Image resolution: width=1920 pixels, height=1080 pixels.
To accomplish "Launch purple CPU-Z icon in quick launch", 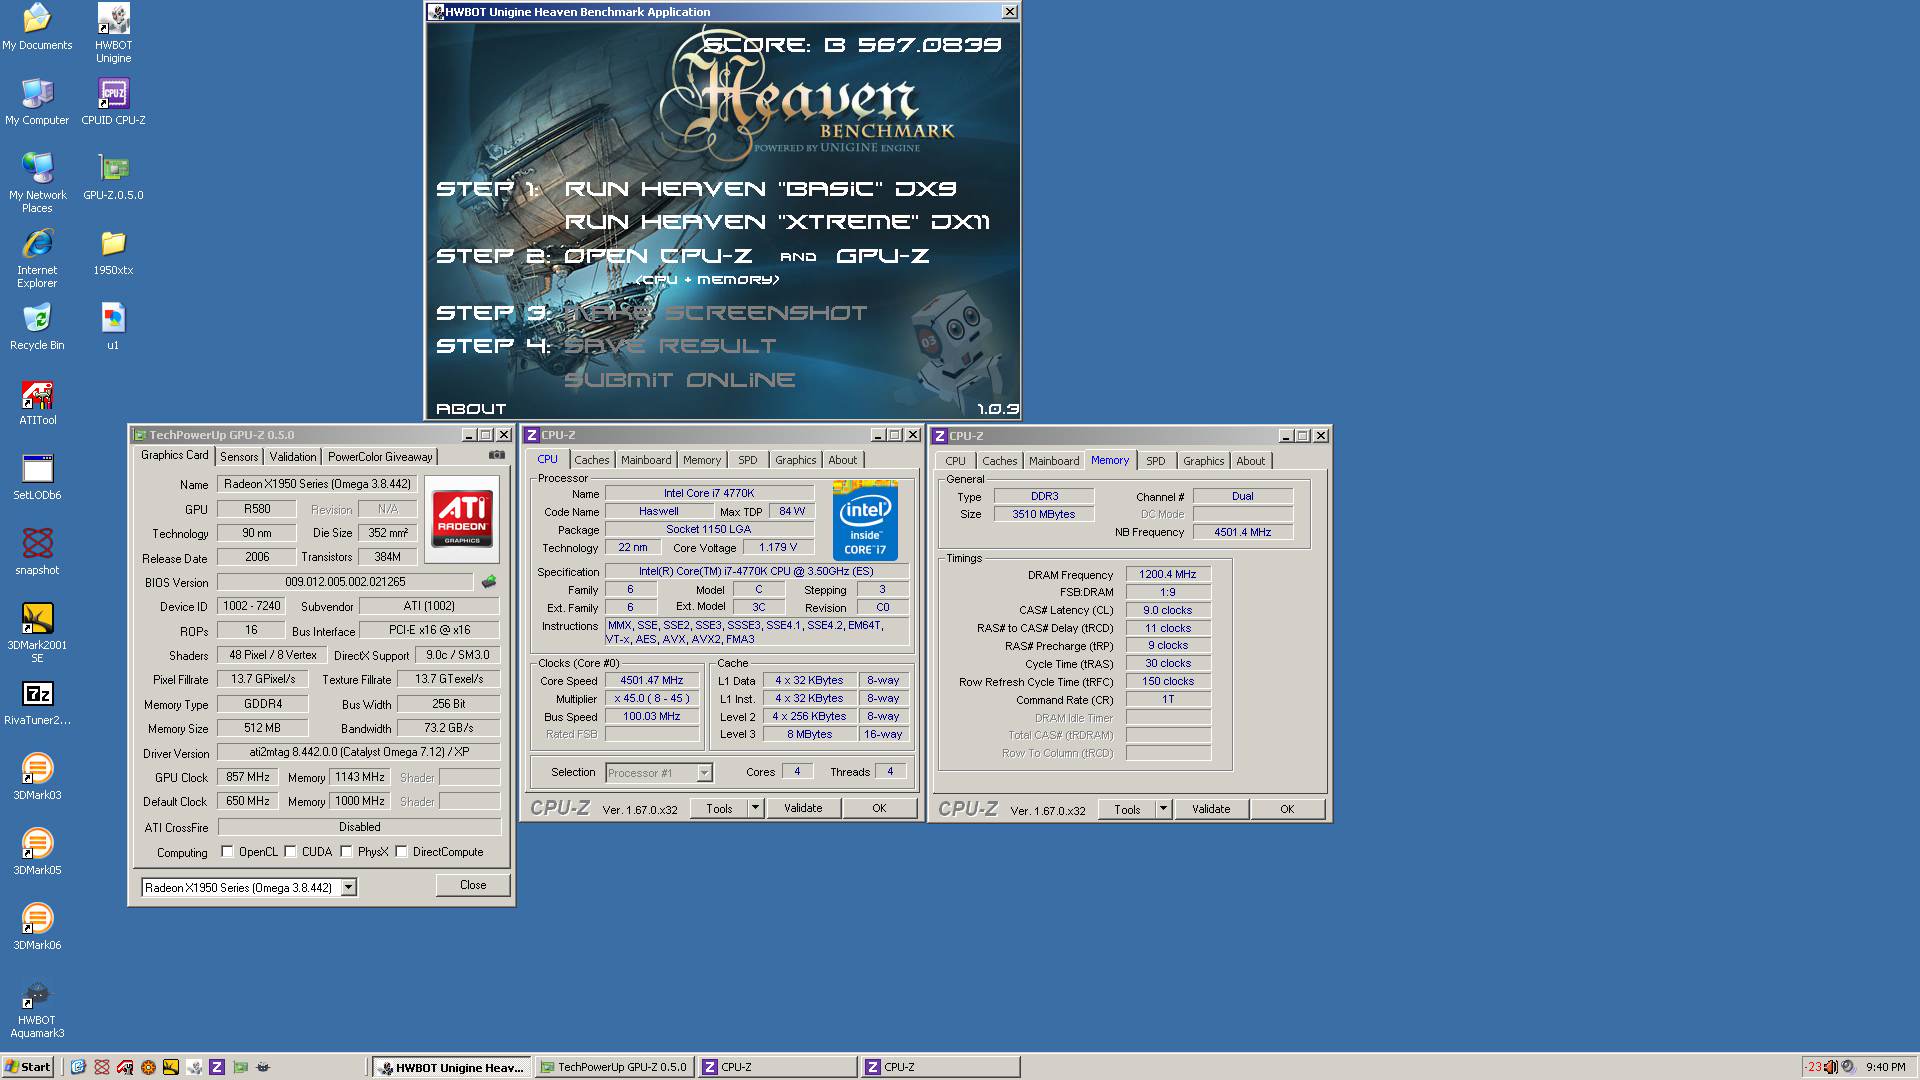I will [217, 1067].
